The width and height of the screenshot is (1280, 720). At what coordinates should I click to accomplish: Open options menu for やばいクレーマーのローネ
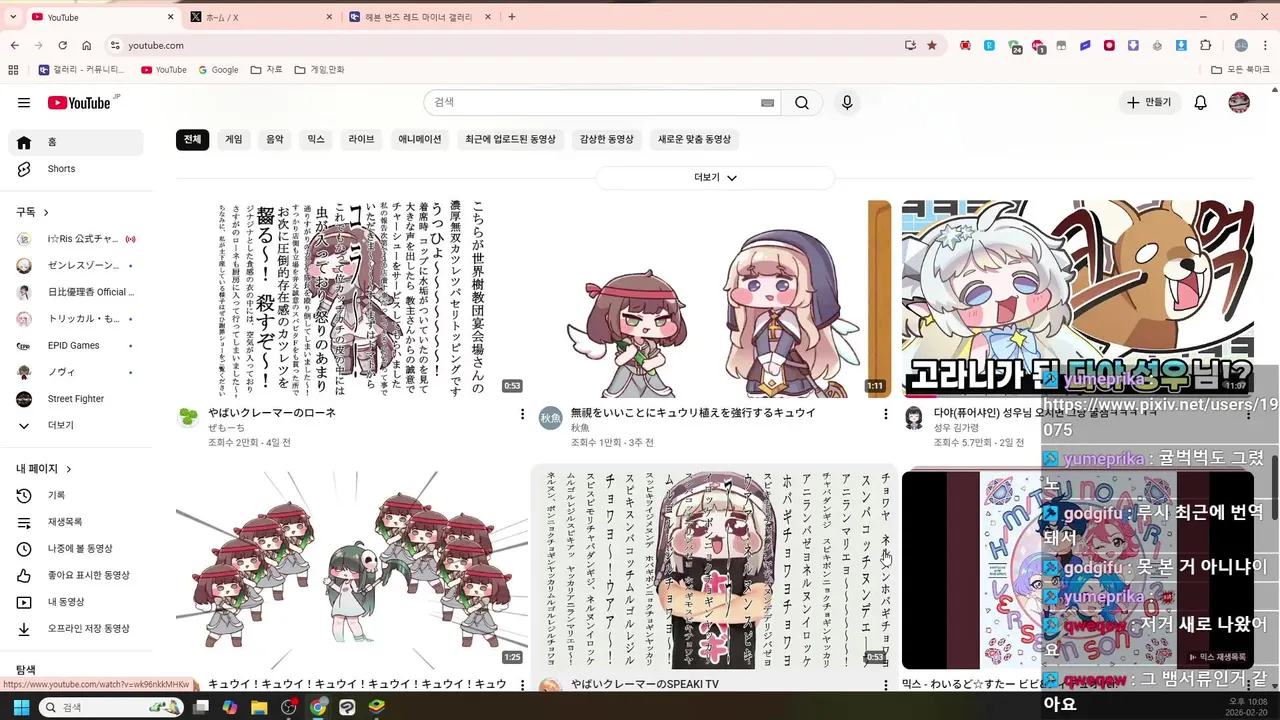522,414
